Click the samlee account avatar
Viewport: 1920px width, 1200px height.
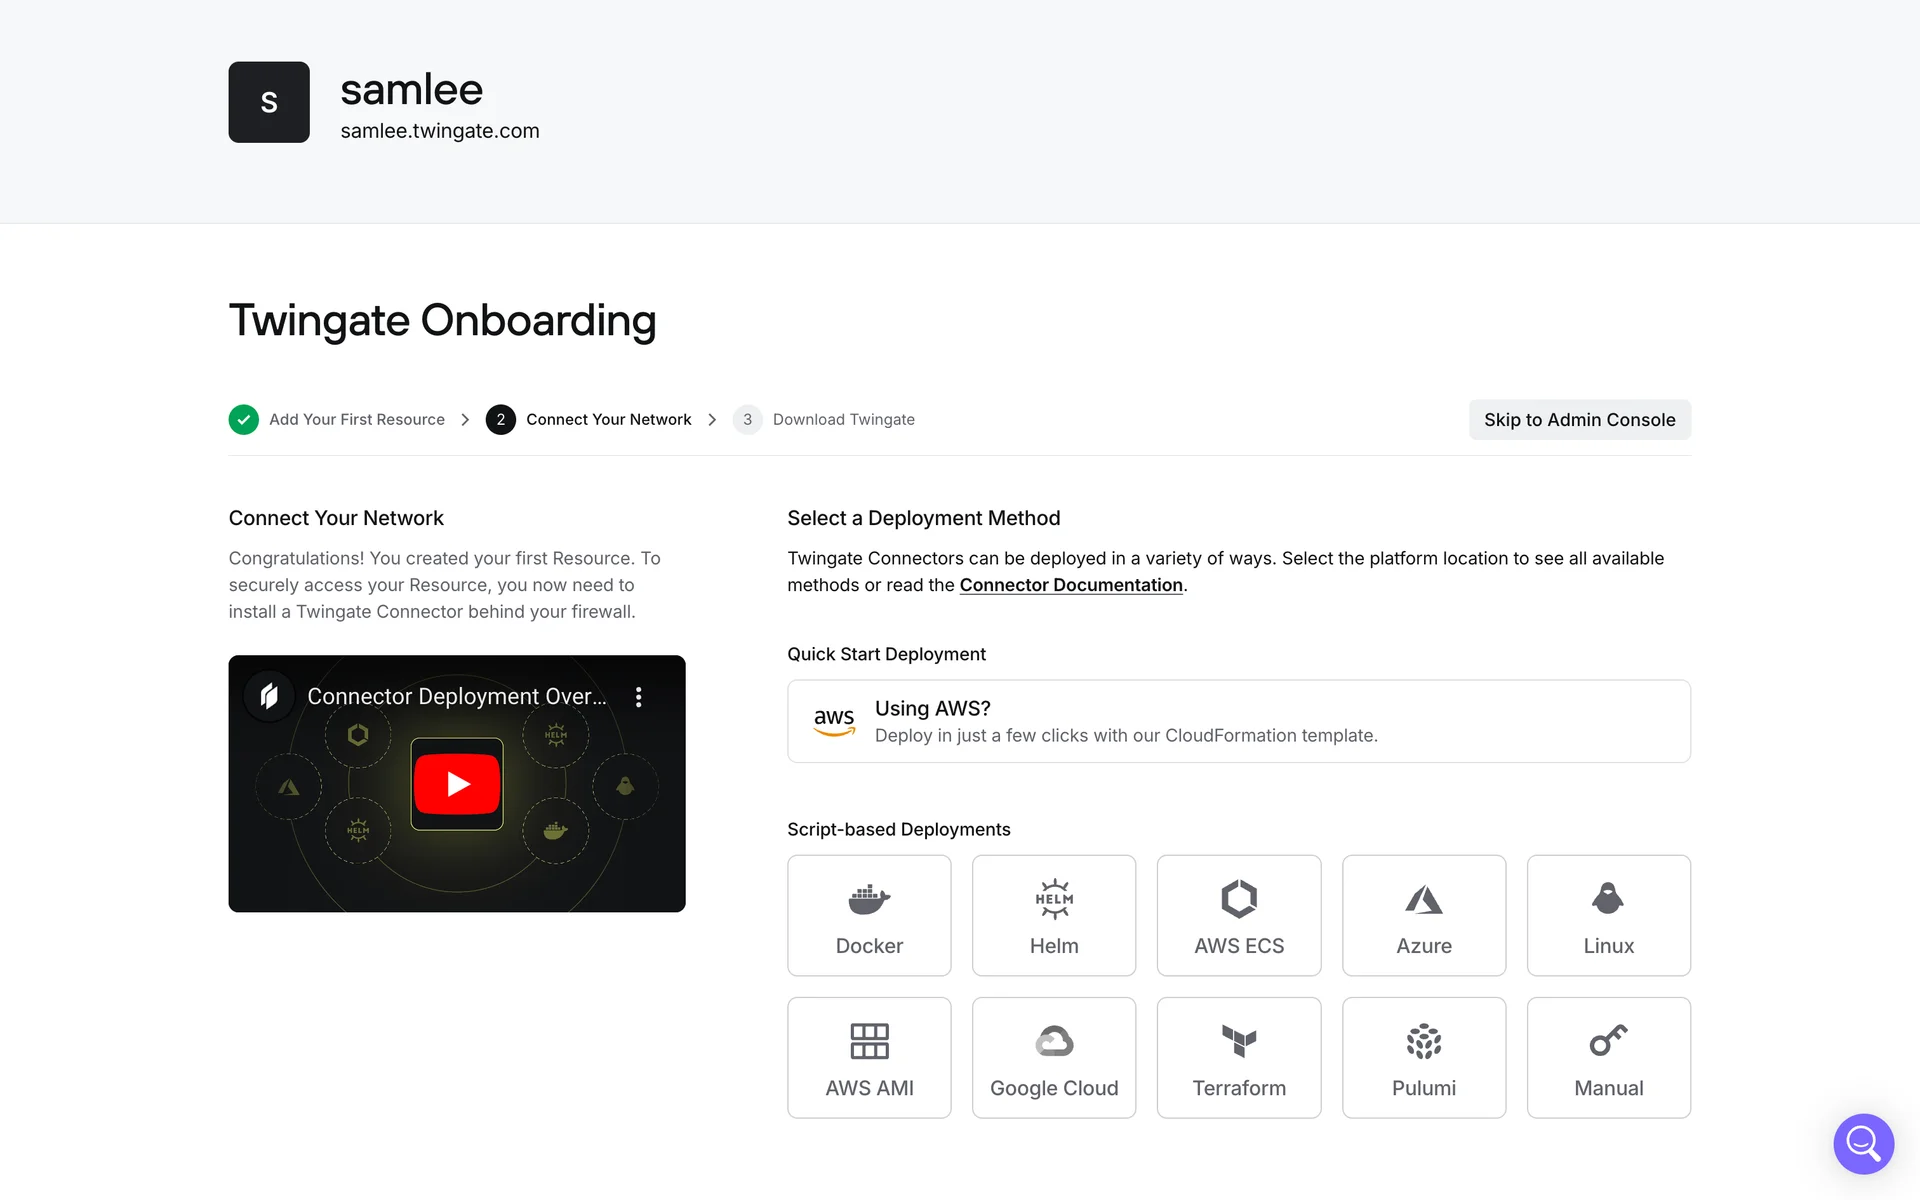269,102
